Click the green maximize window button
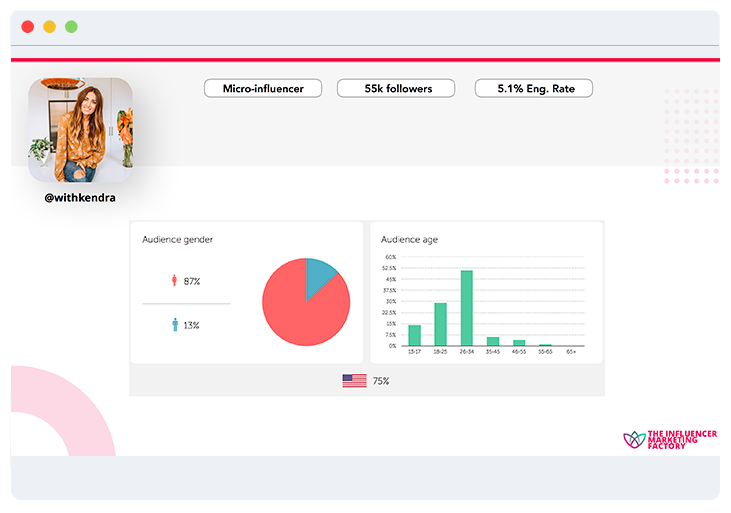 click(71, 27)
